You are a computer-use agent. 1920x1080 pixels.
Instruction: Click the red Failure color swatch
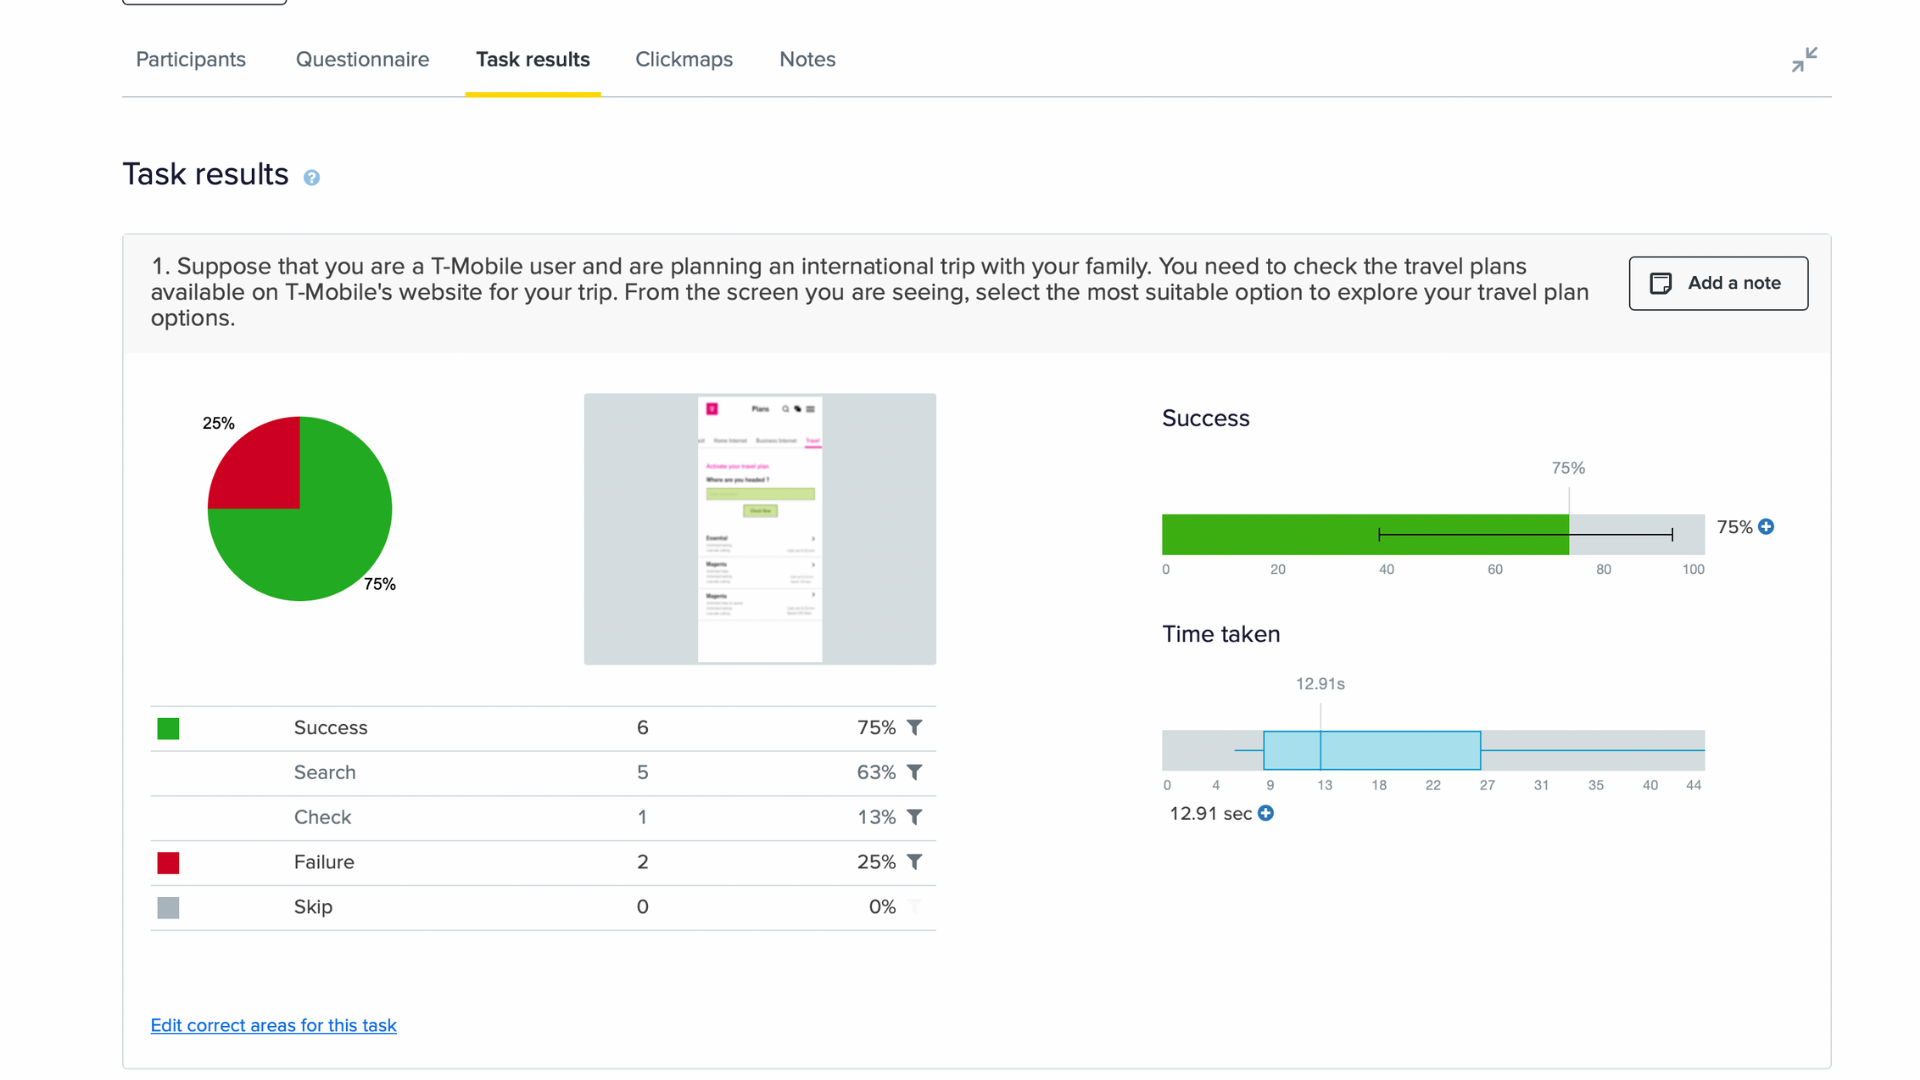pos(168,863)
